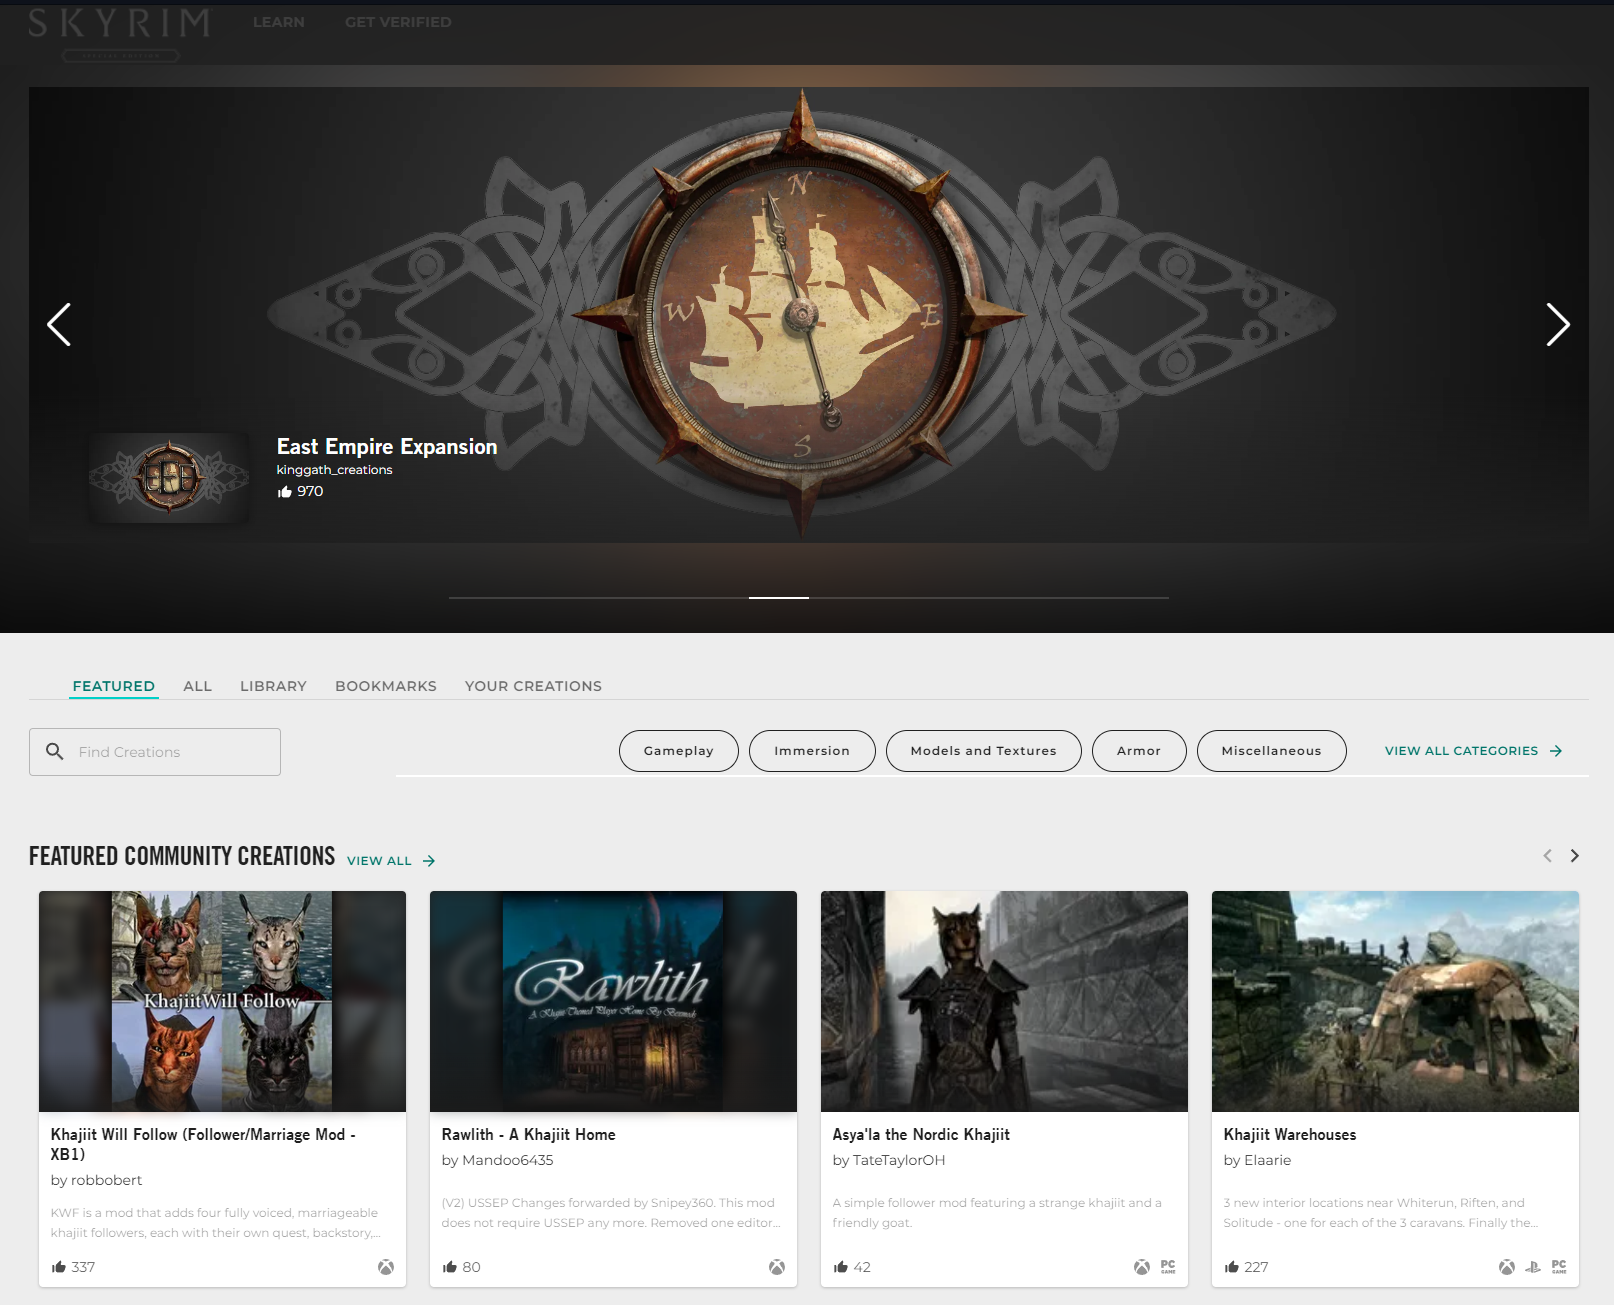Image resolution: width=1614 pixels, height=1305 pixels.
Task: Click the Skyrim logo in header
Action: [x=120, y=33]
